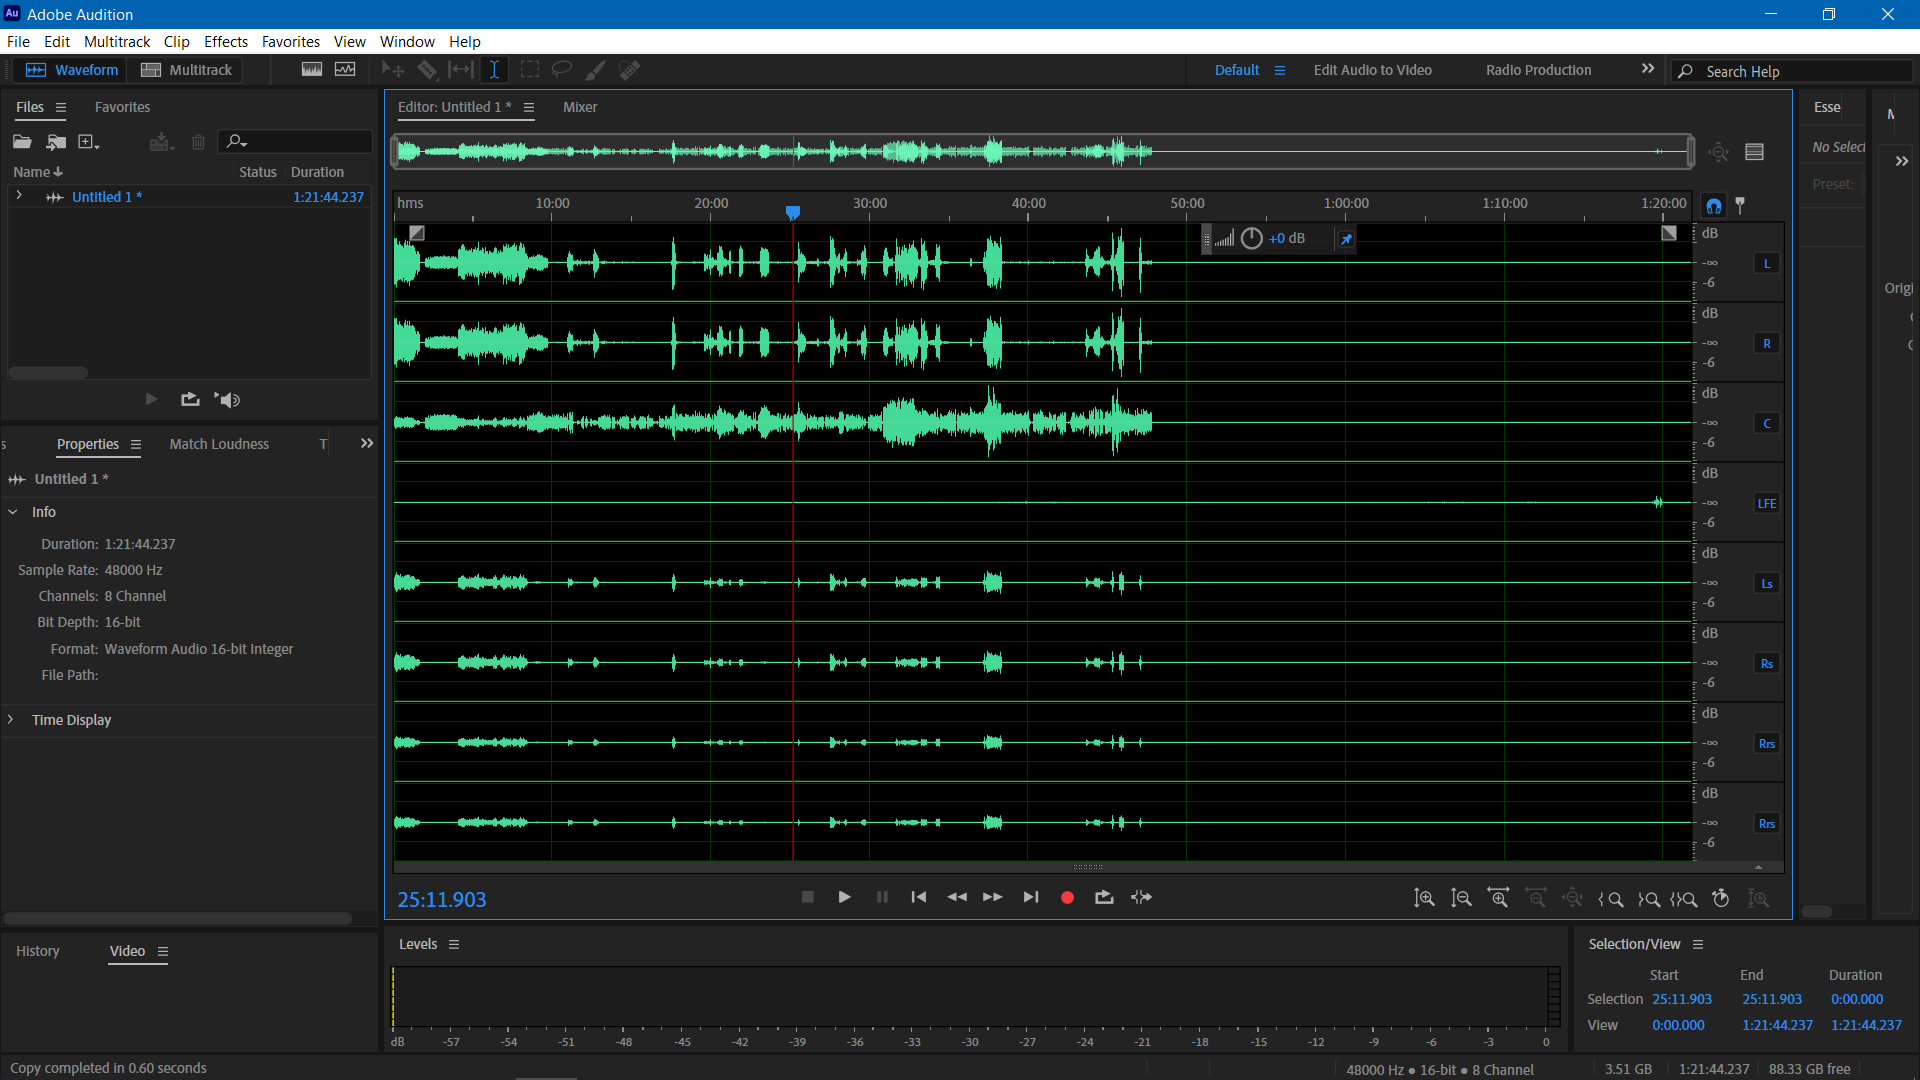Show hidden panel tabs beside Match Loudness
The width and height of the screenshot is (1920, 1080).
click(367, 444)
